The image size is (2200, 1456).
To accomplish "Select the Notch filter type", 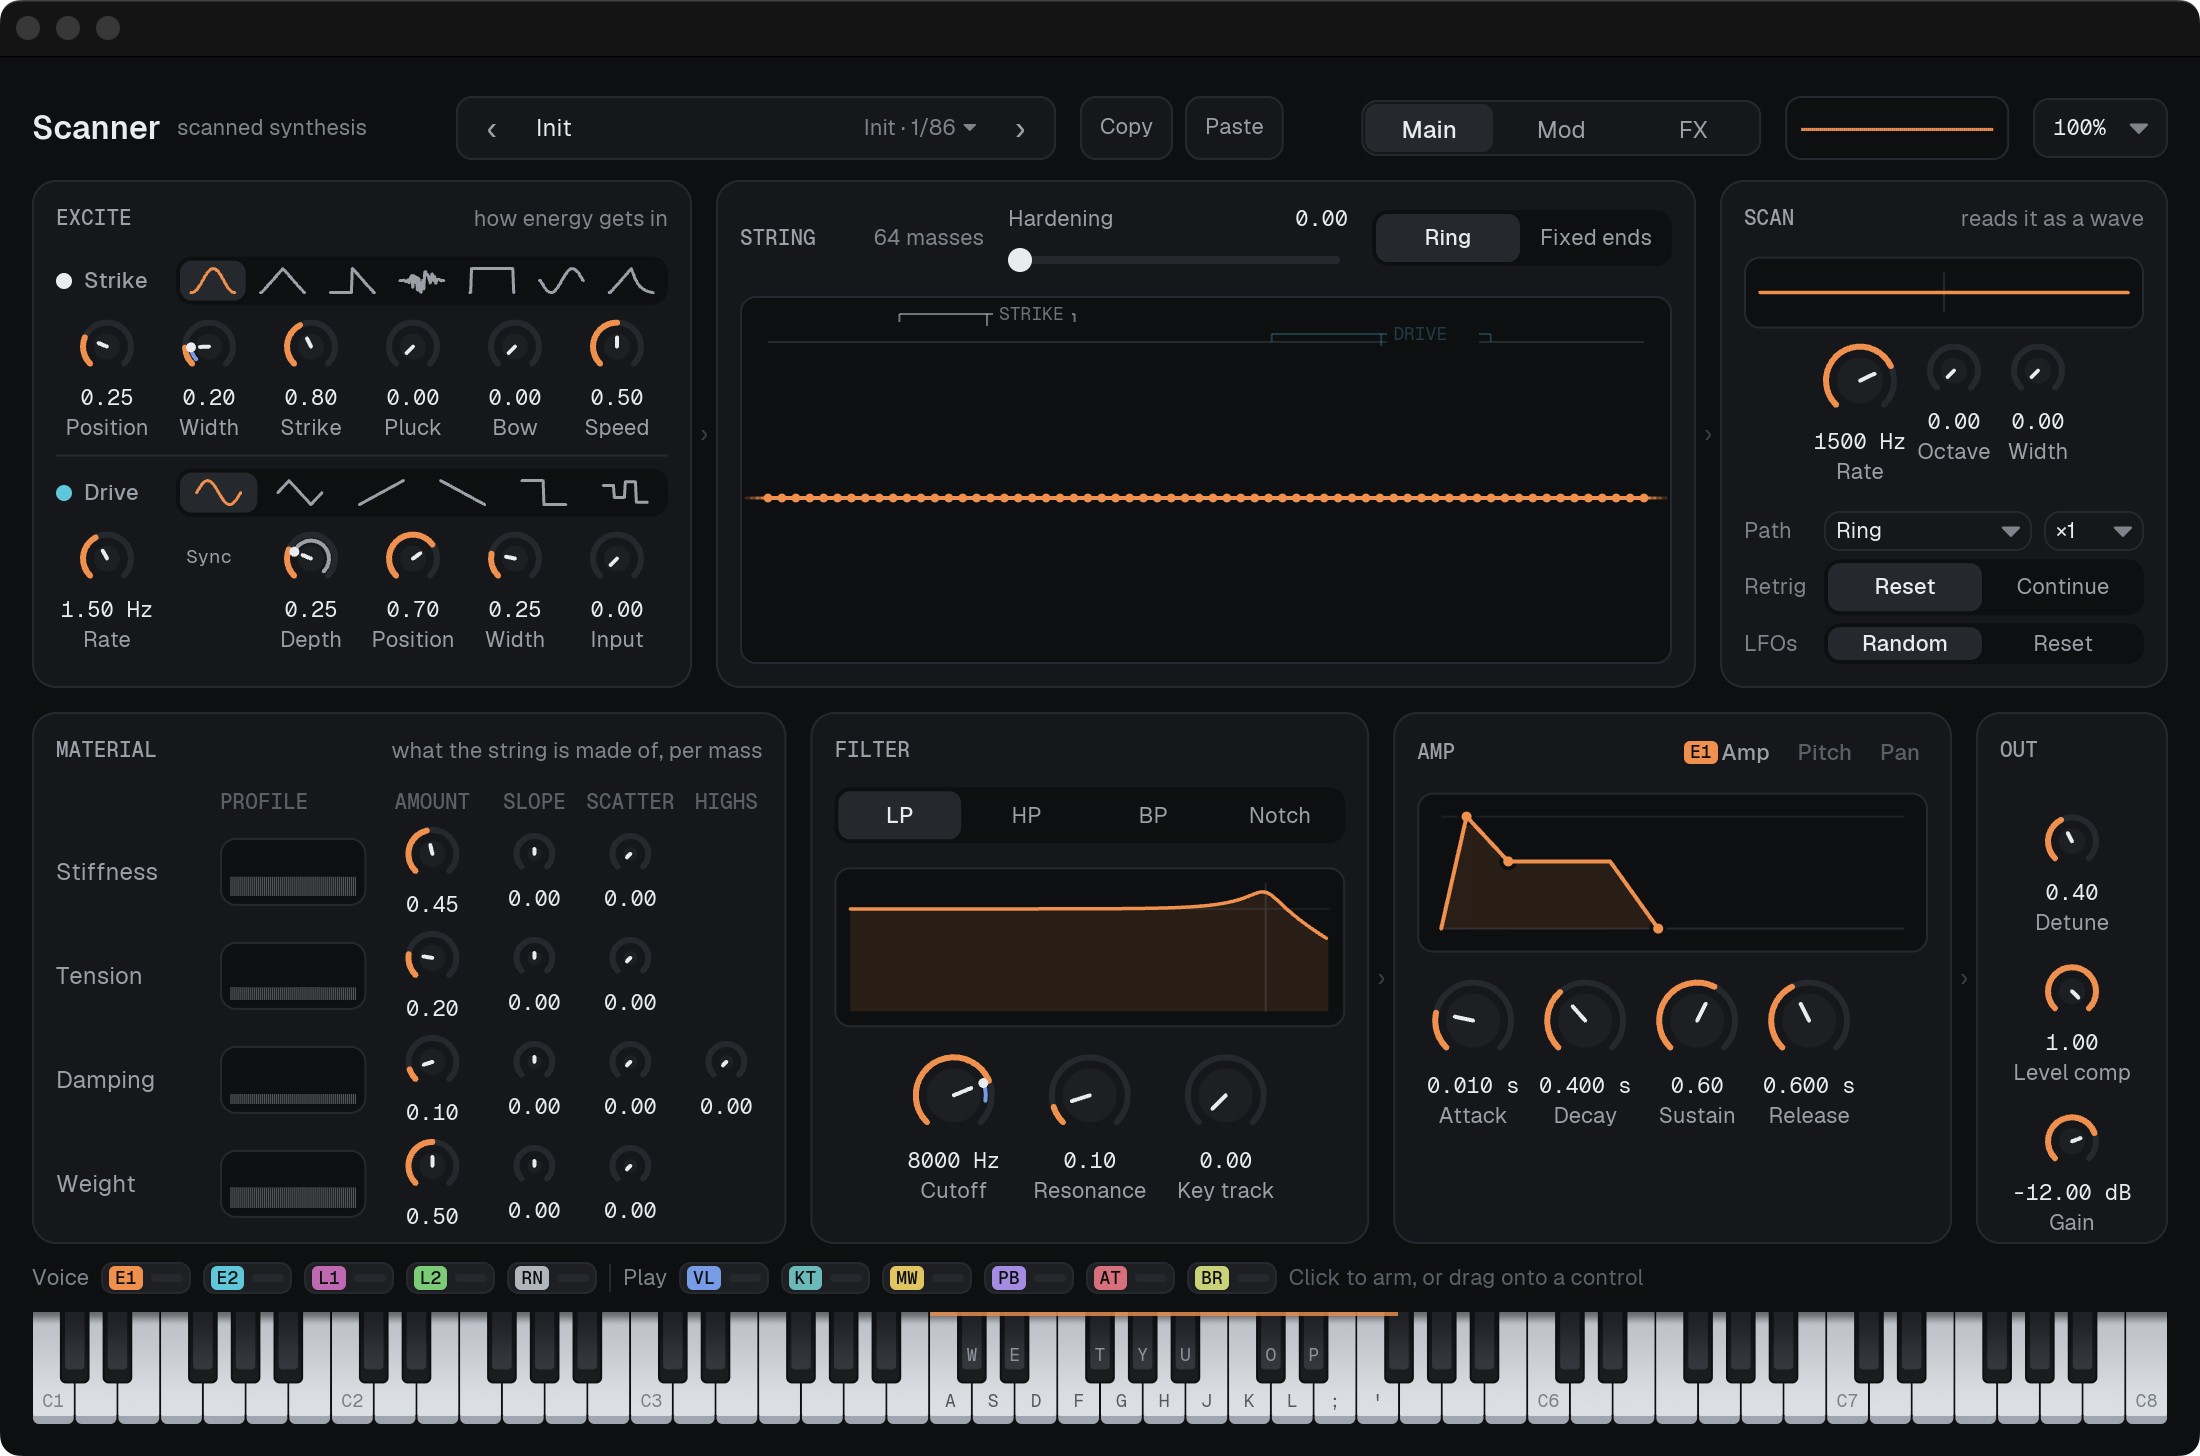I will tap(1279, 816).
